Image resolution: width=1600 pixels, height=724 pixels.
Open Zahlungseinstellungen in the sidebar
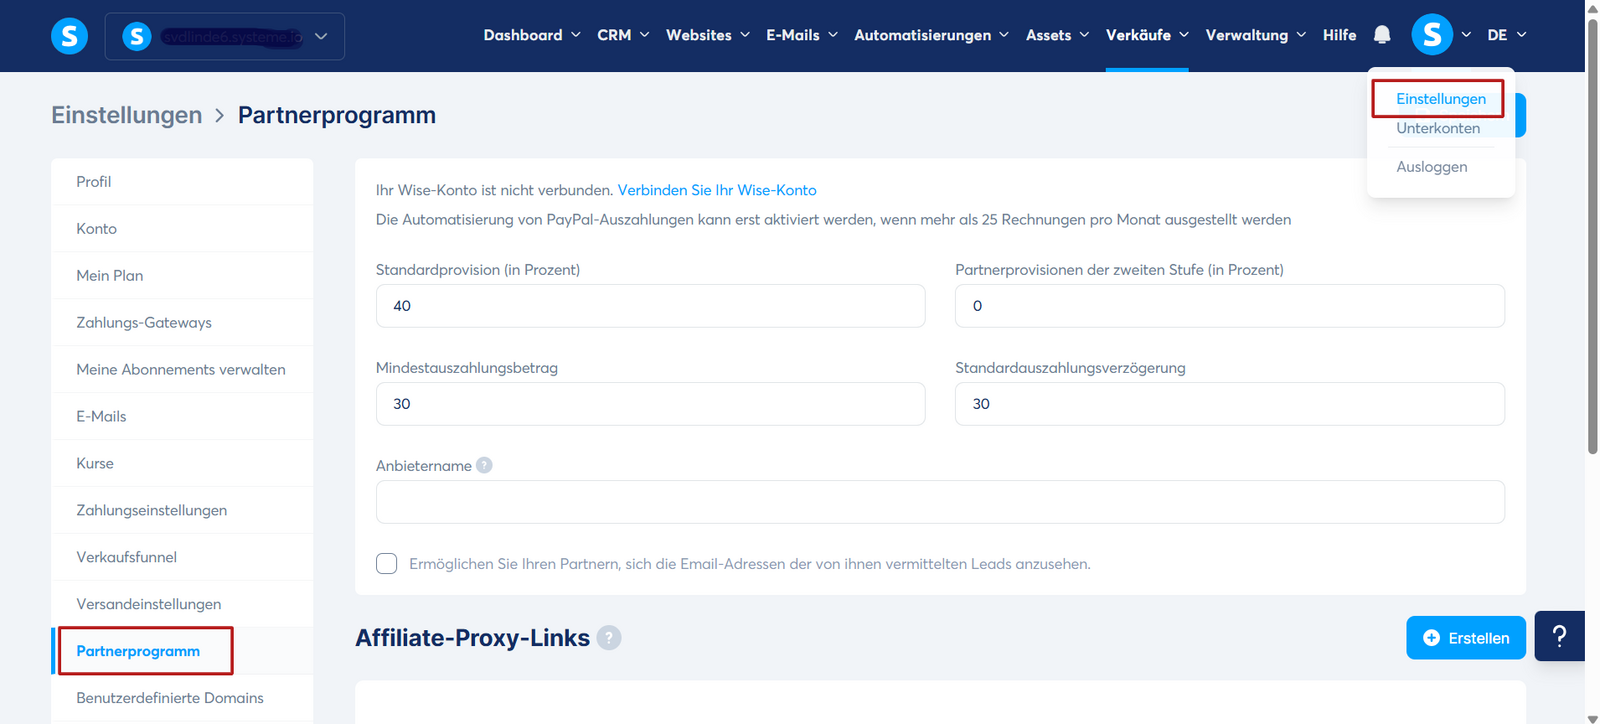tap(182, 511)
